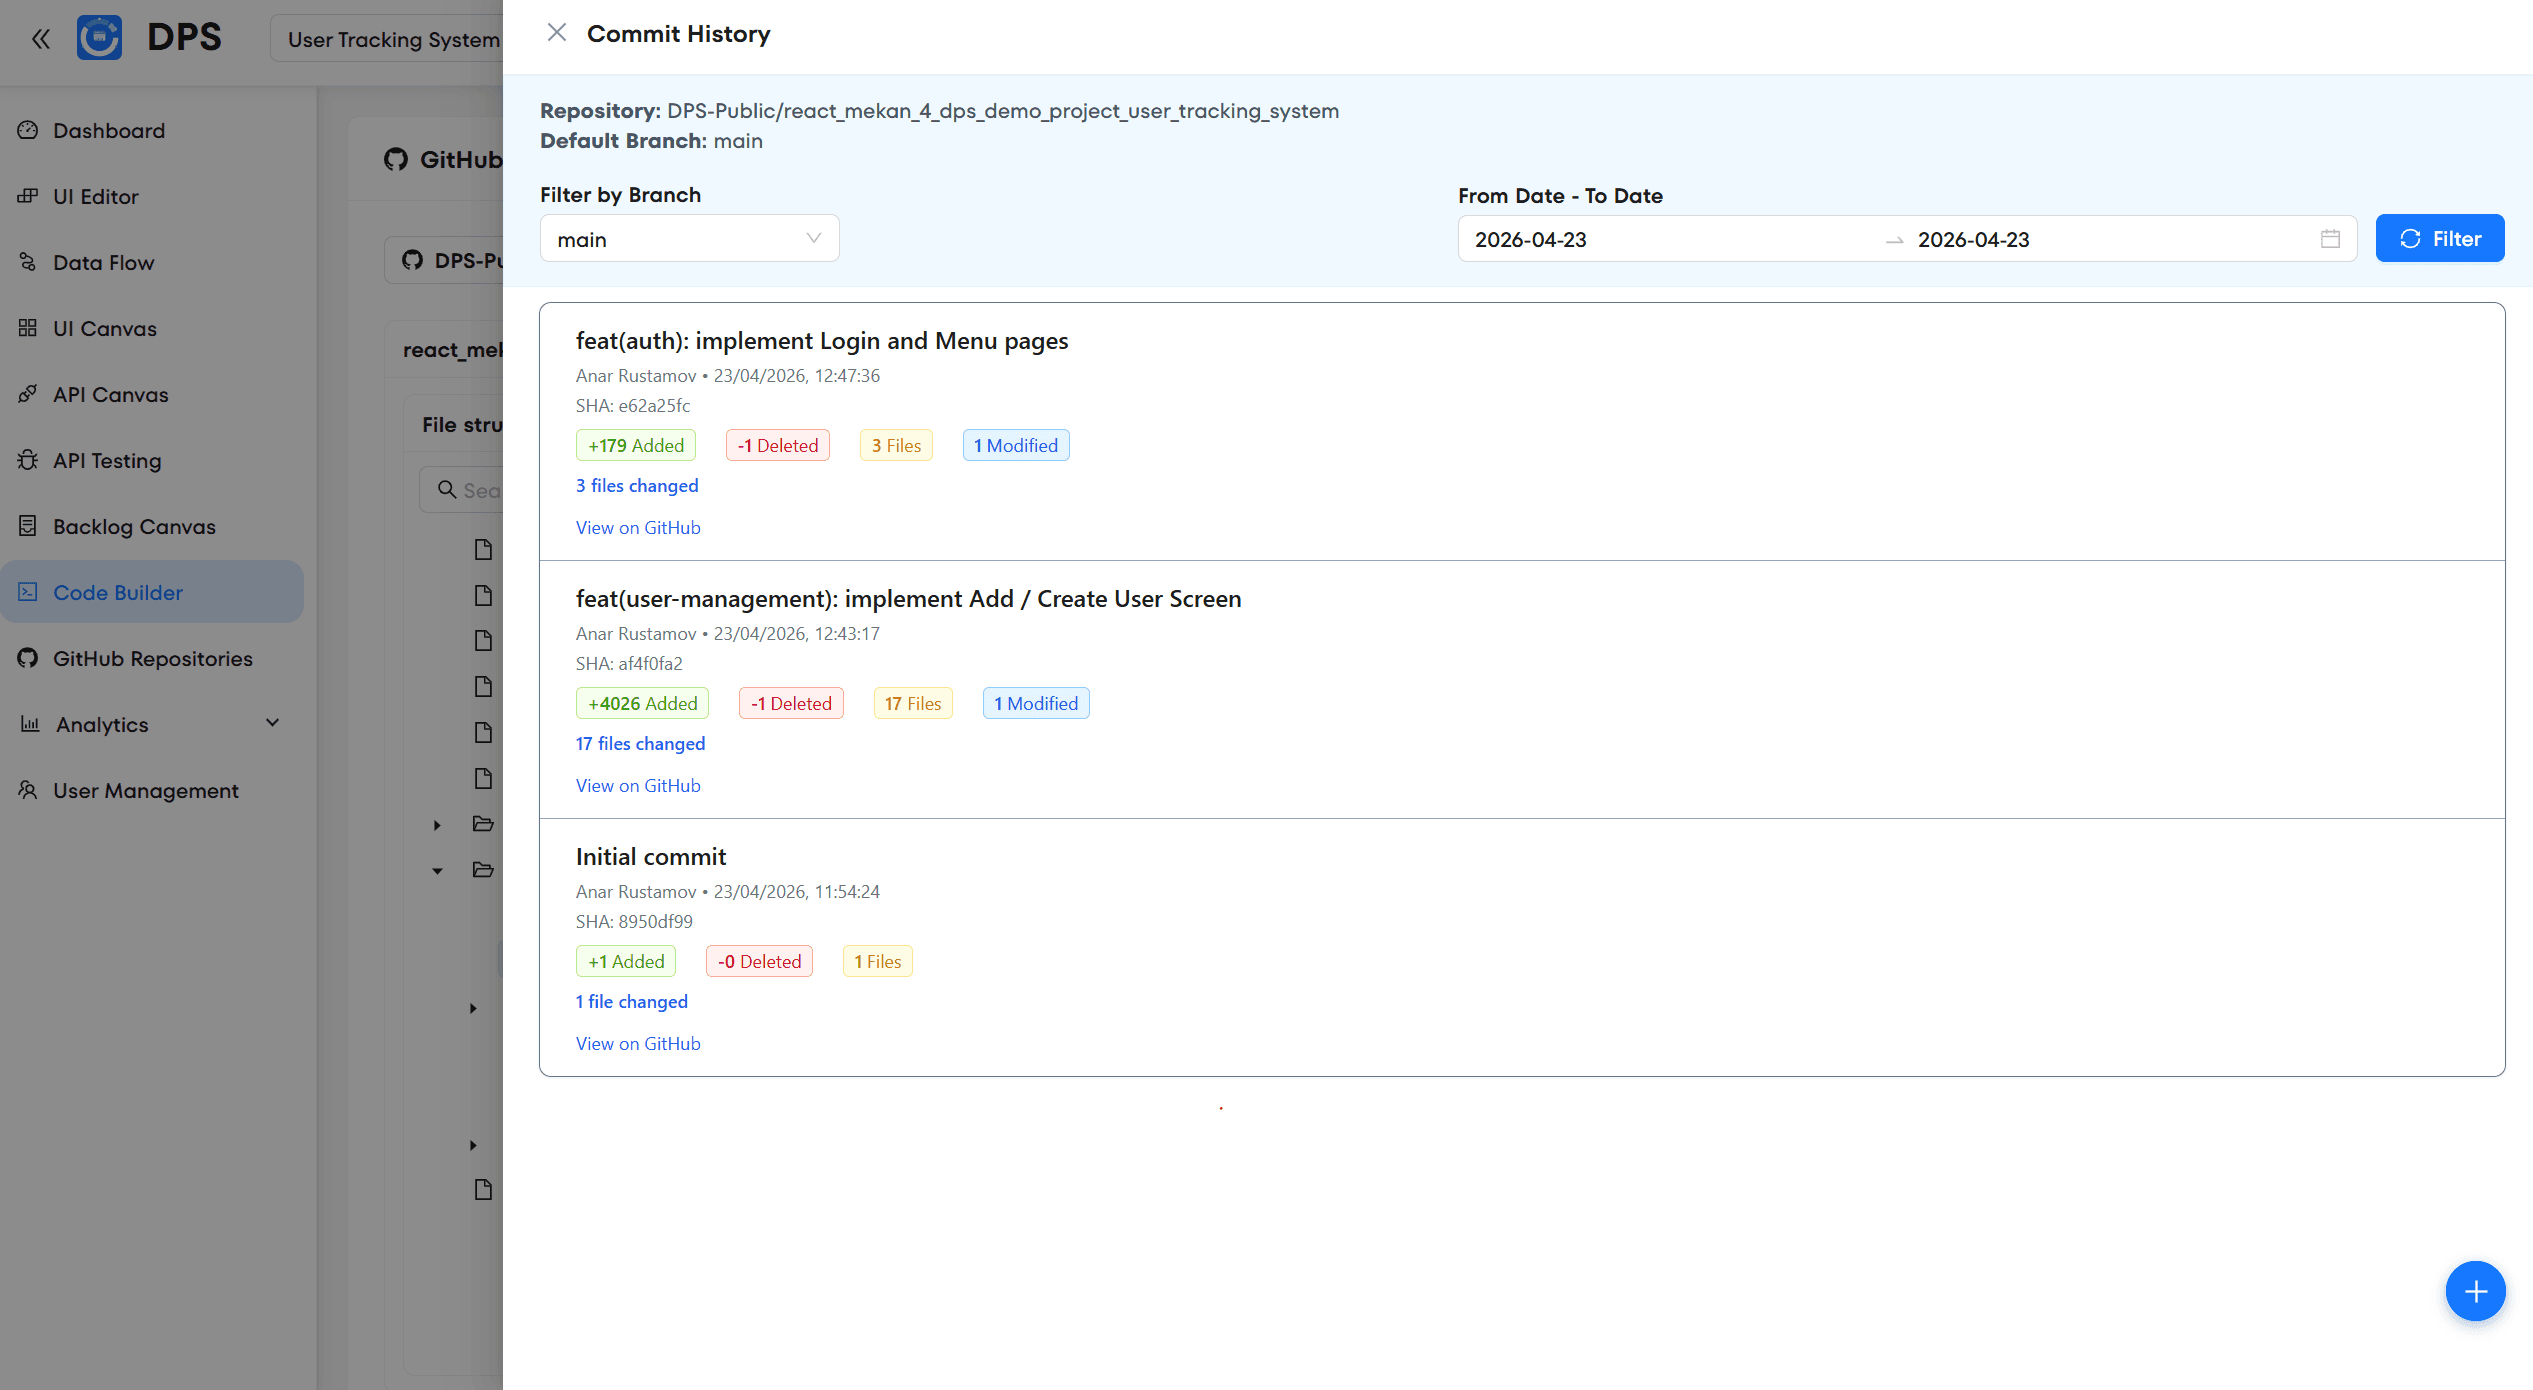Click the open folder icon beside the right-pointing arrow

(483, 824)
